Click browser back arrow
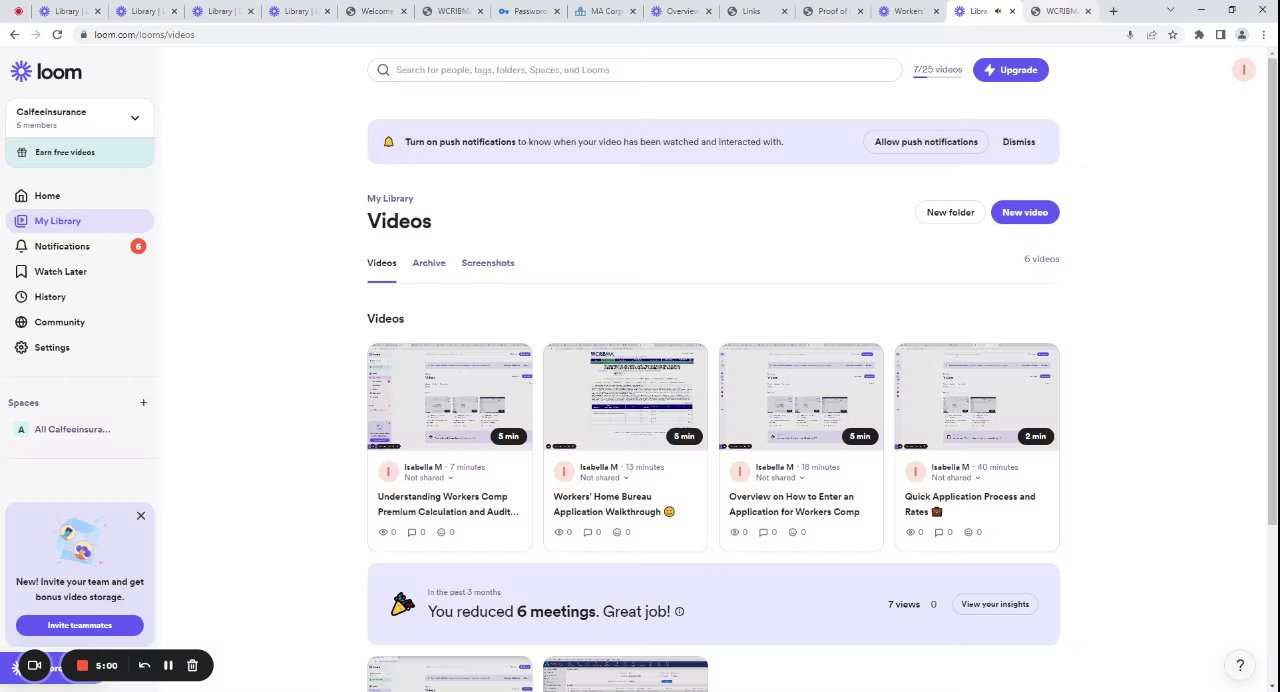The height and width of the screenshot is (692, 1280). (14, 34)
